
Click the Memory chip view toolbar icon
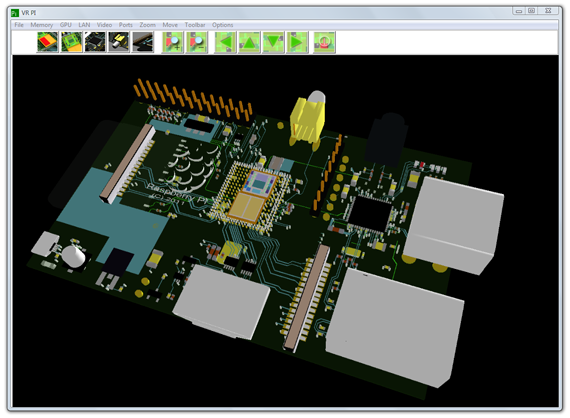pyautogui.click(x=48, y=42)
